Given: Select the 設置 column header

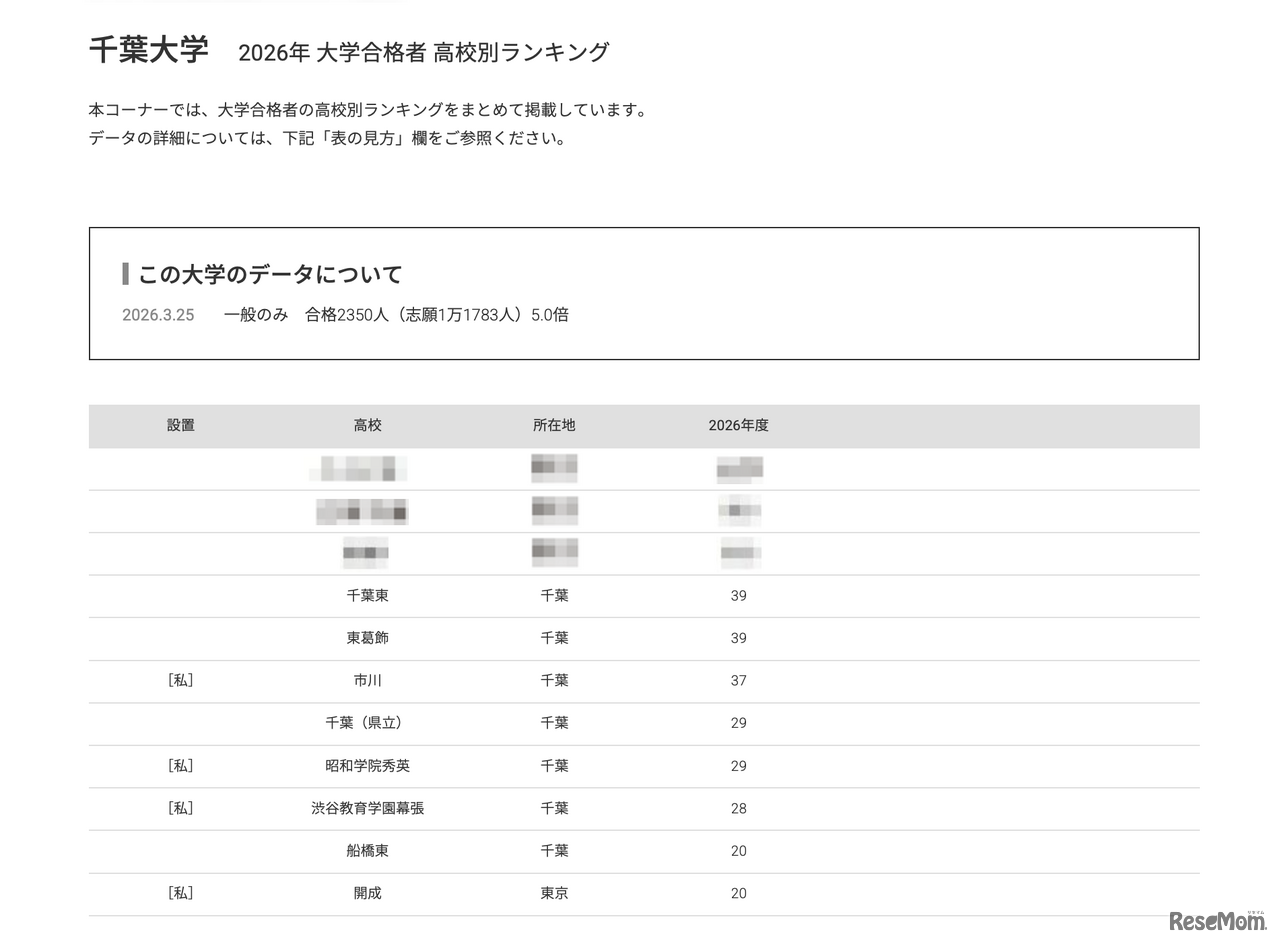Looking at the screenshot, I should (181, 425).
